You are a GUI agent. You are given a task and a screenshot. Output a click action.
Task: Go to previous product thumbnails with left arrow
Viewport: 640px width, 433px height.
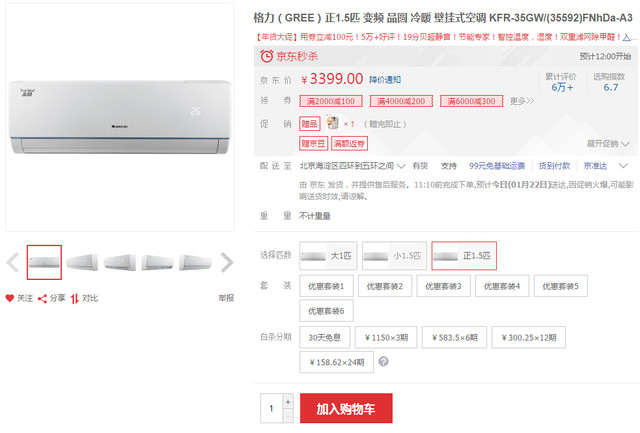[x=13, y=262]
